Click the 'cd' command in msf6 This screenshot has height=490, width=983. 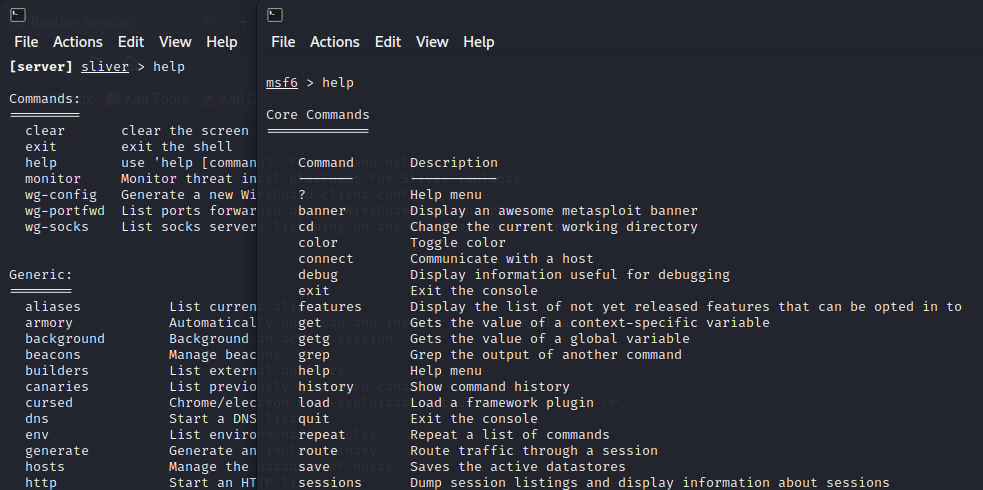point(306,227)
